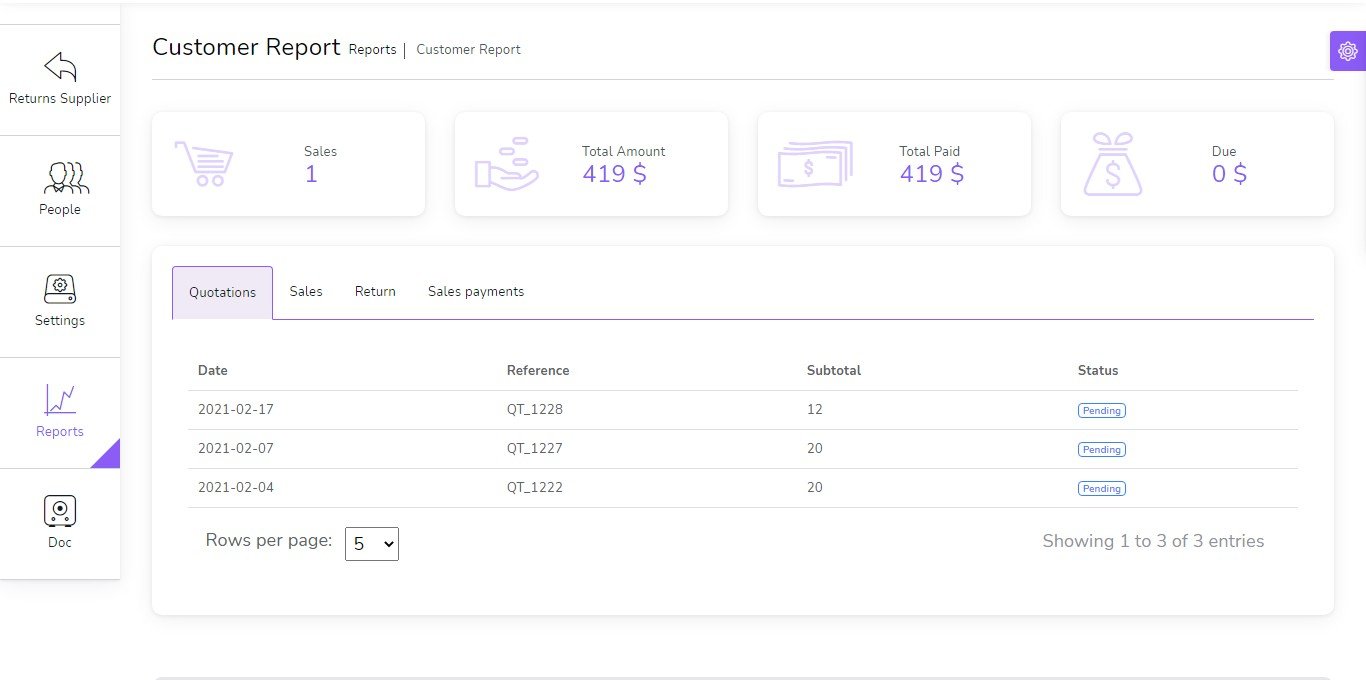Expand the Rows per page dropdown

[372, 544]
